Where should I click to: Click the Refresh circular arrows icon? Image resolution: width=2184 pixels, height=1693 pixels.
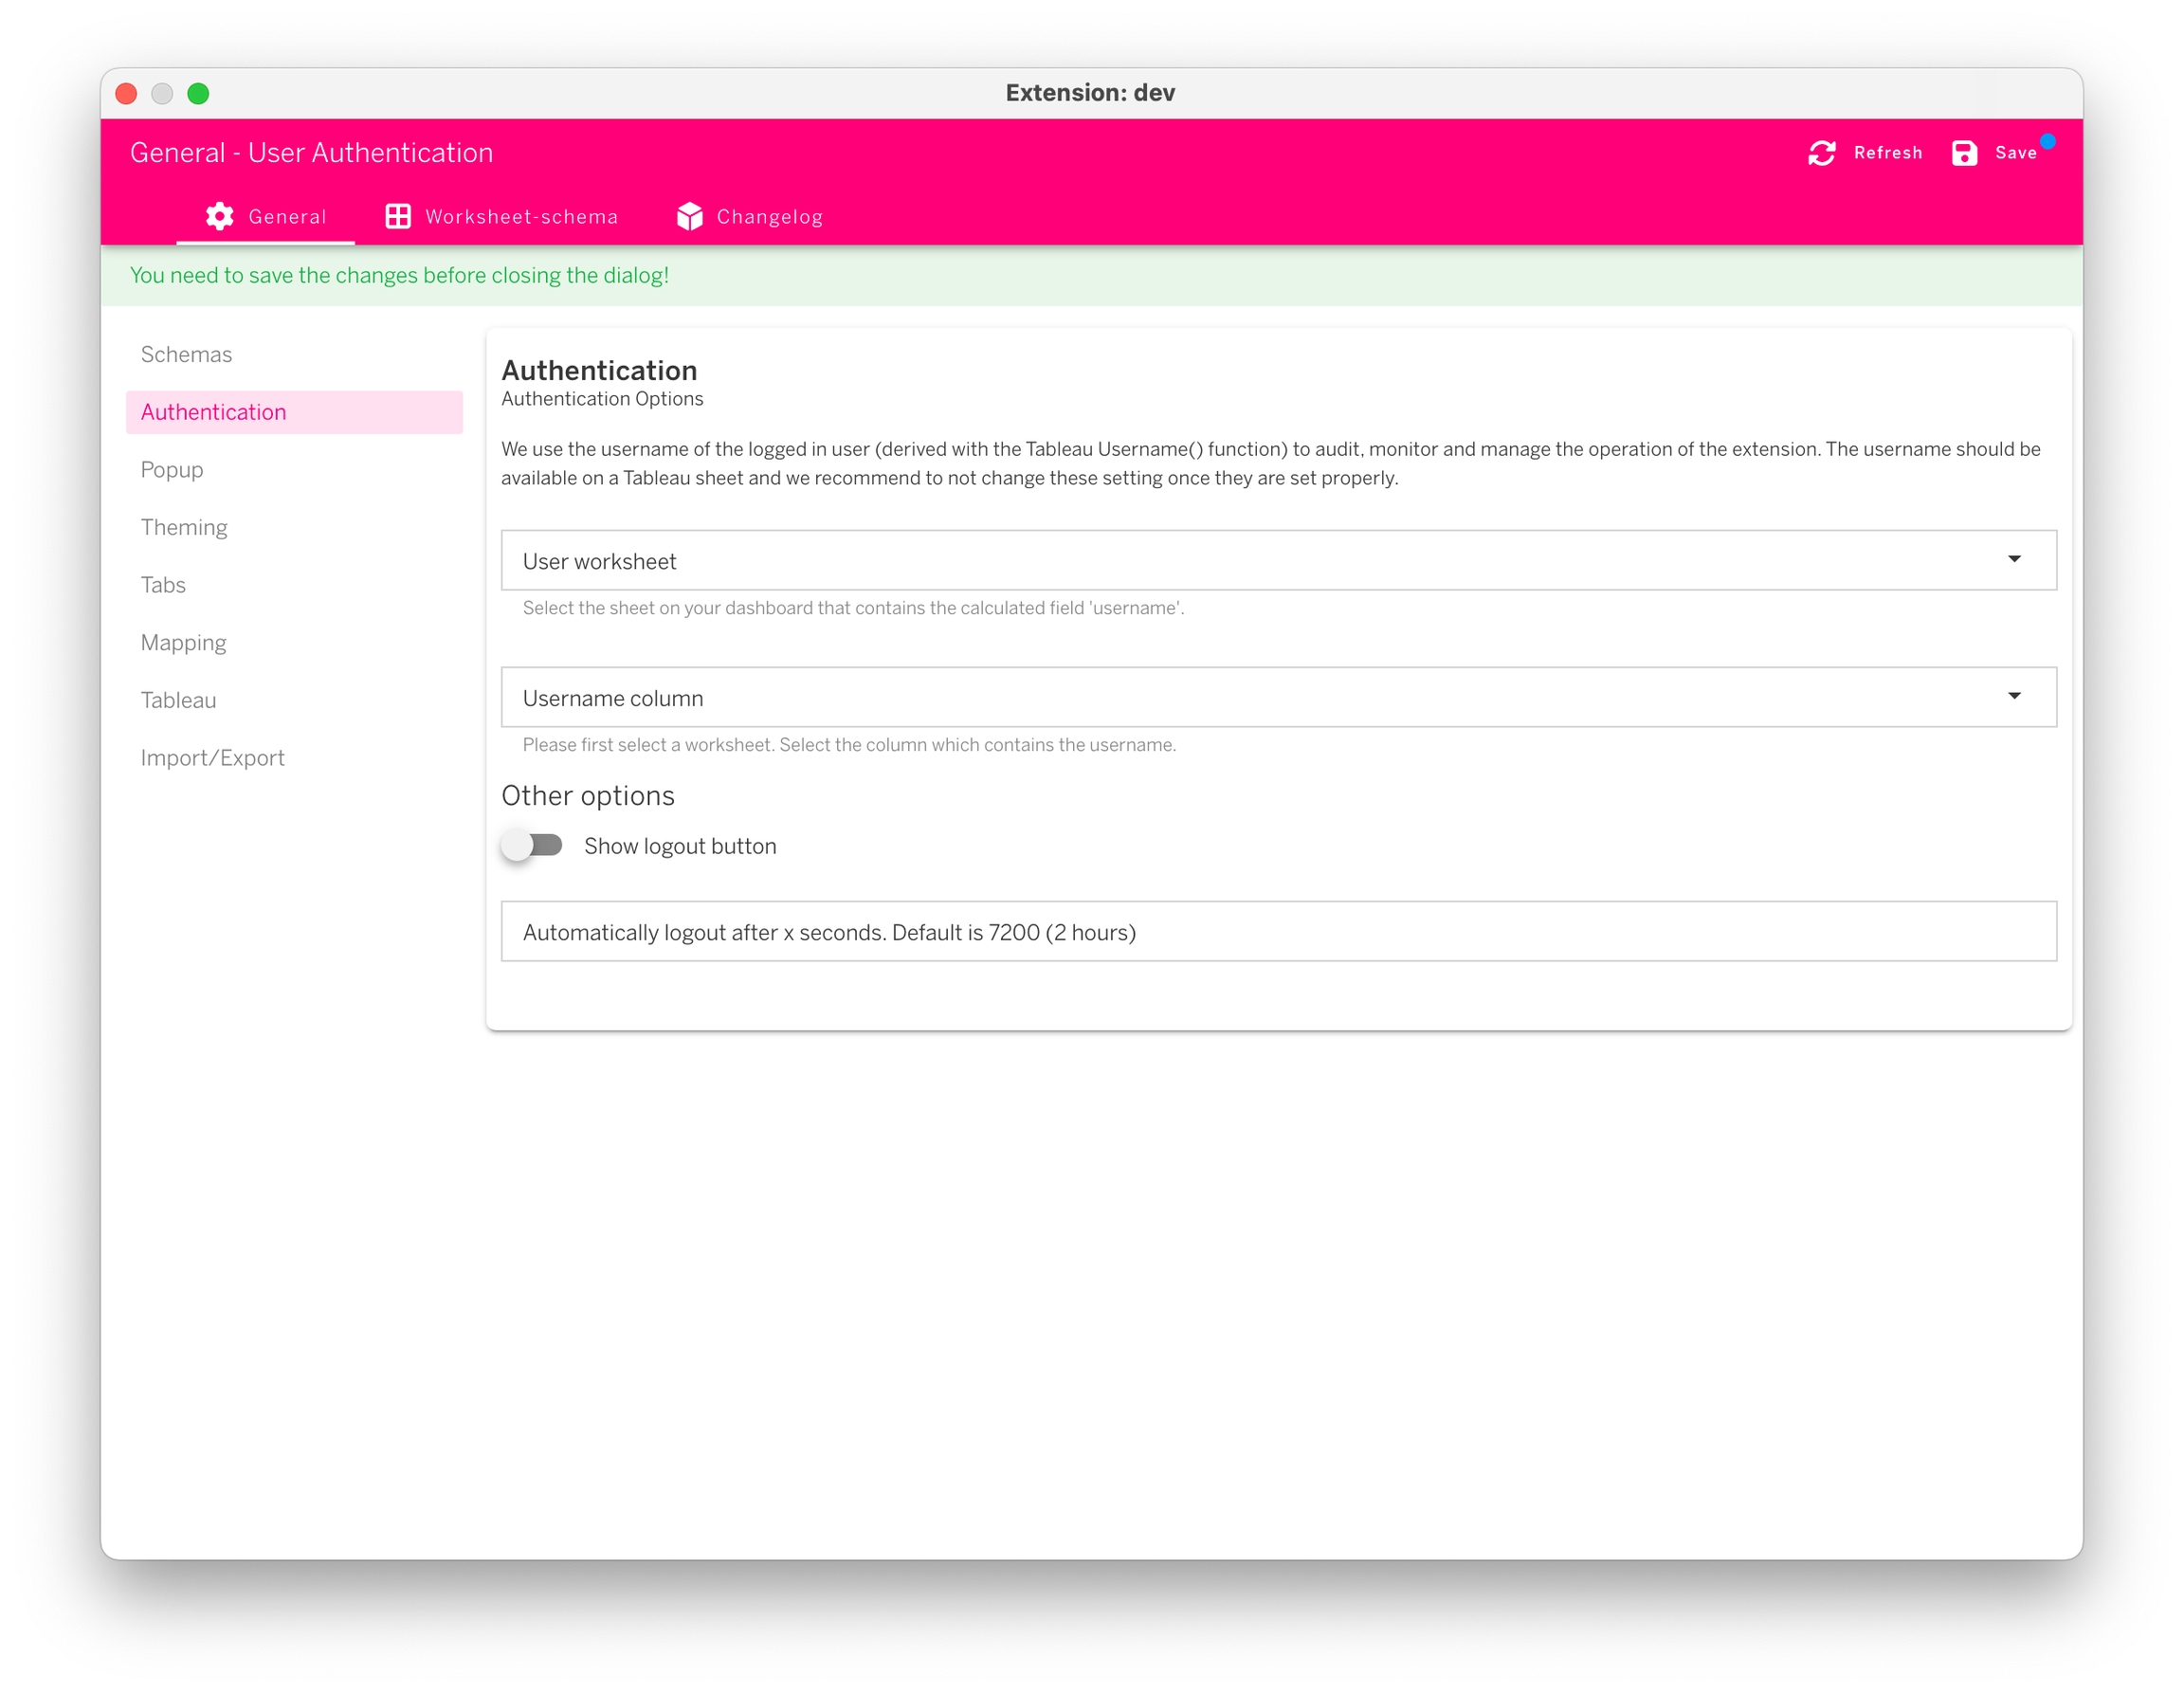coord(1821,153)
